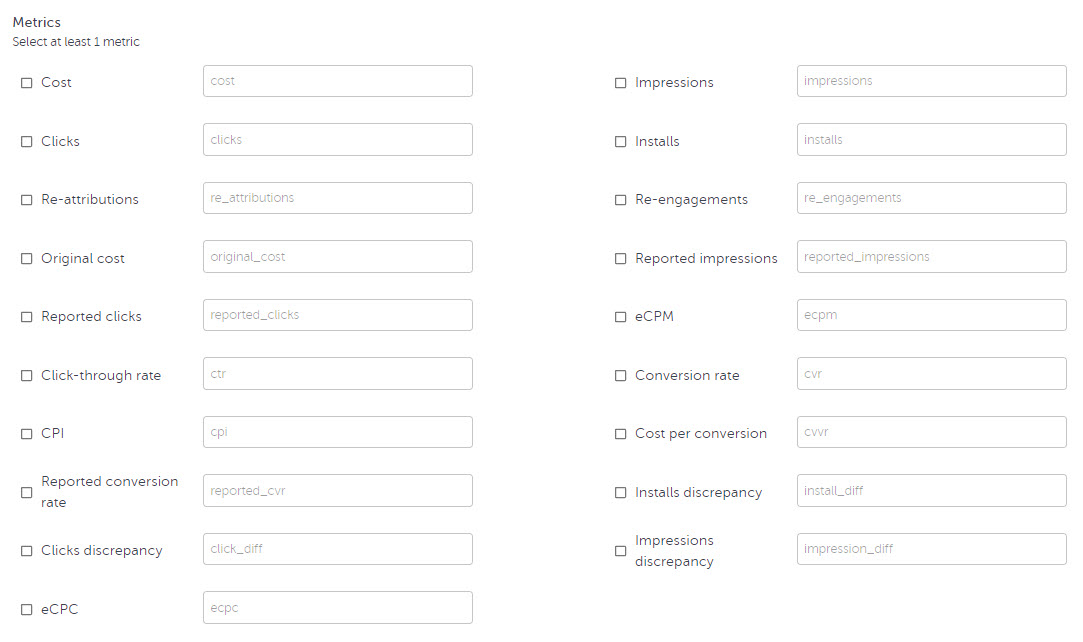The height and width of the screenshot is (642, 1083).
Task: Check the Original cost checkbox
Action: (27, 259)
